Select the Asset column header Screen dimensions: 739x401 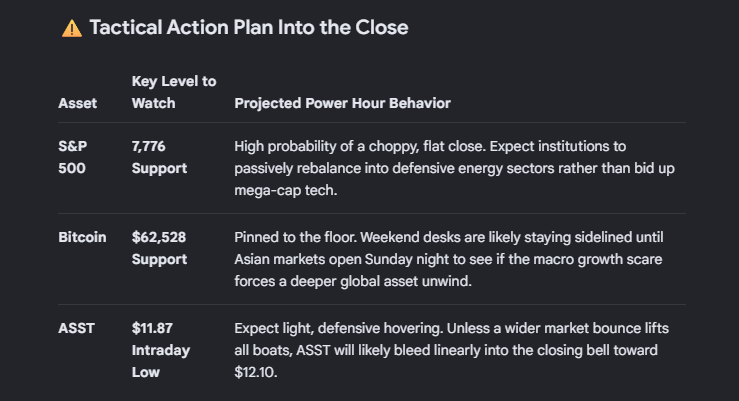coord(77,103)
